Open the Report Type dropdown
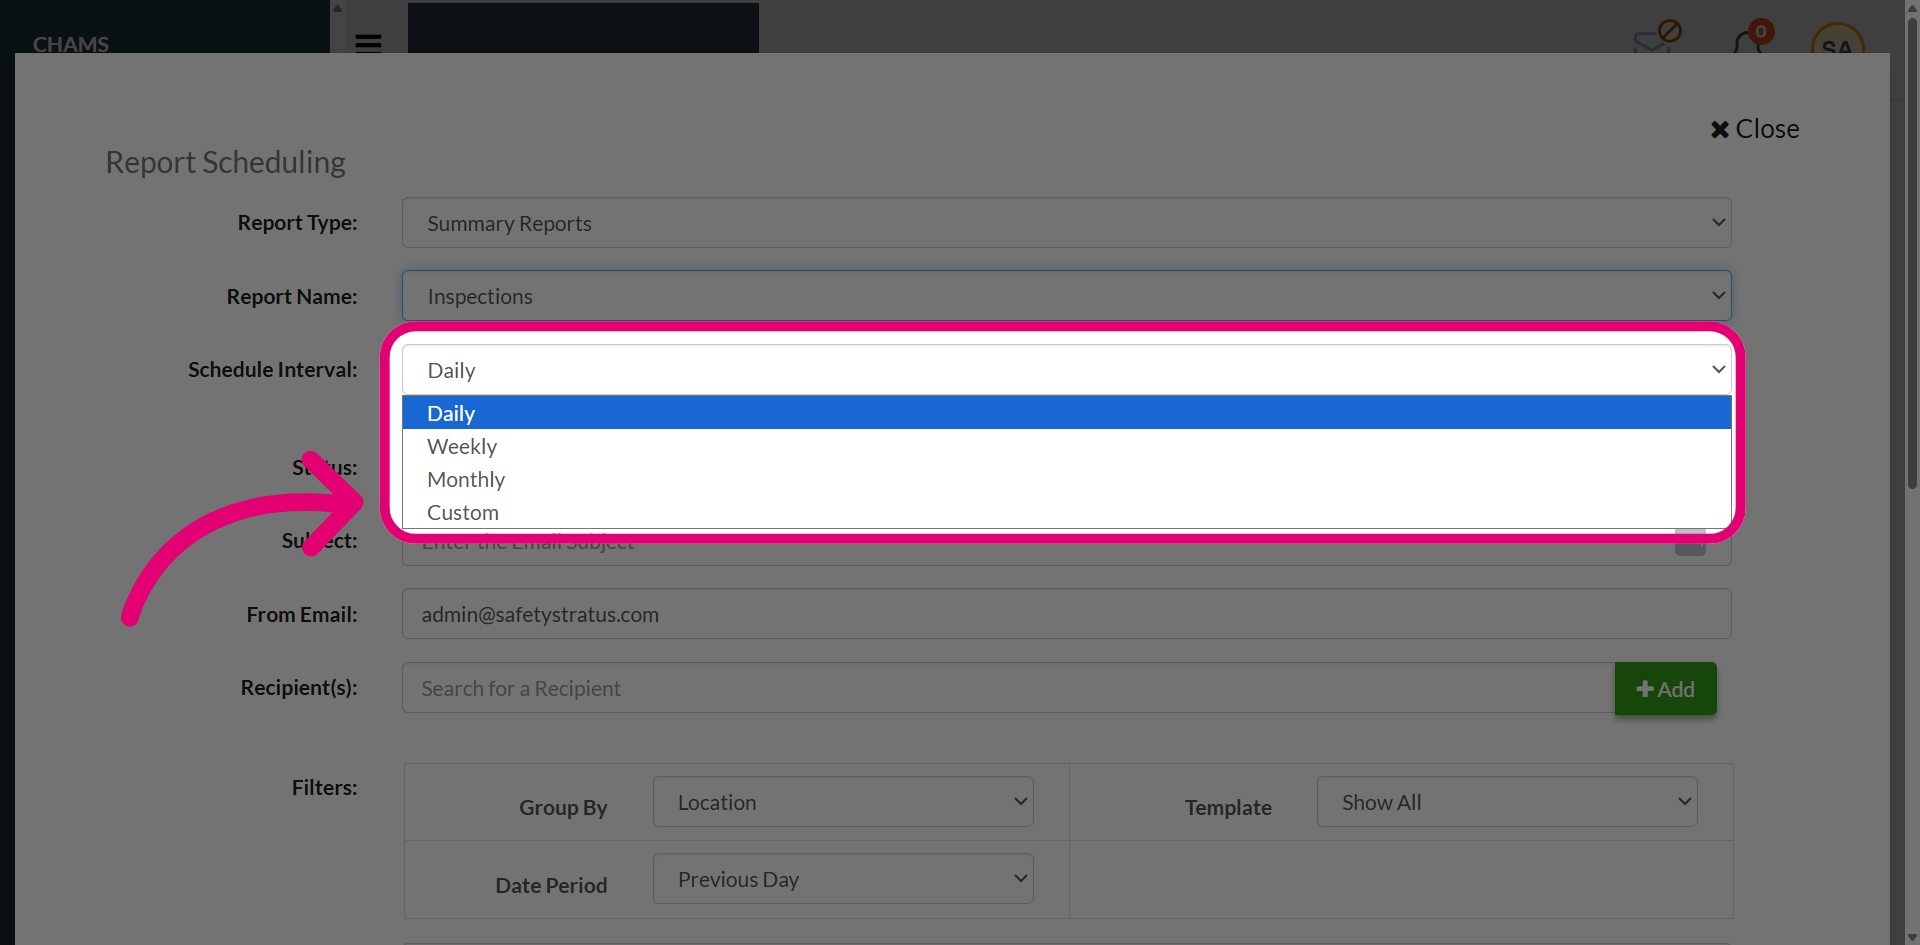 (1066, 223)
